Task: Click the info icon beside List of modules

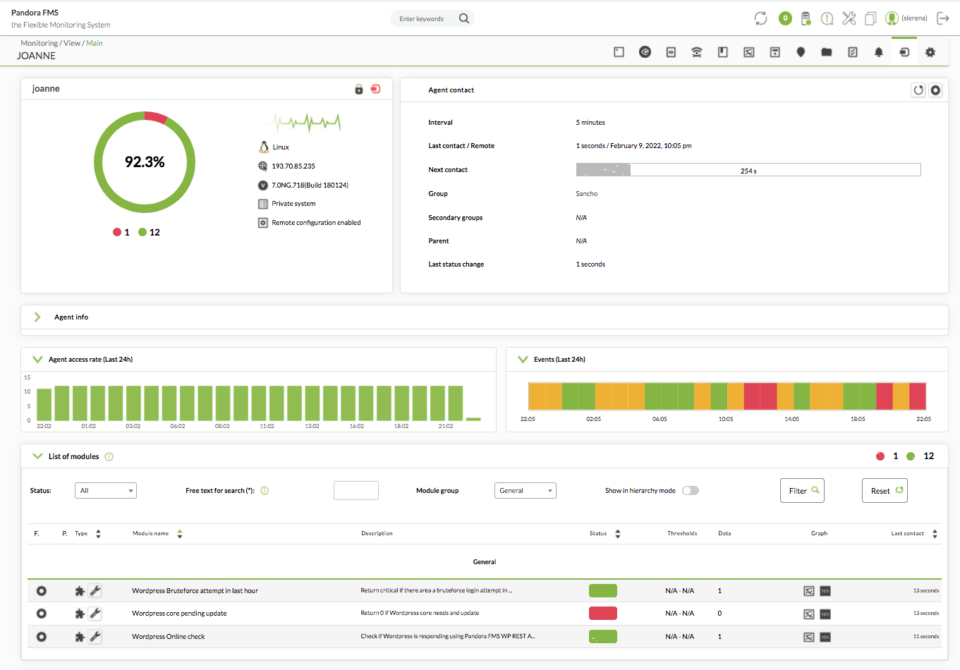Action: coord(109,457)
